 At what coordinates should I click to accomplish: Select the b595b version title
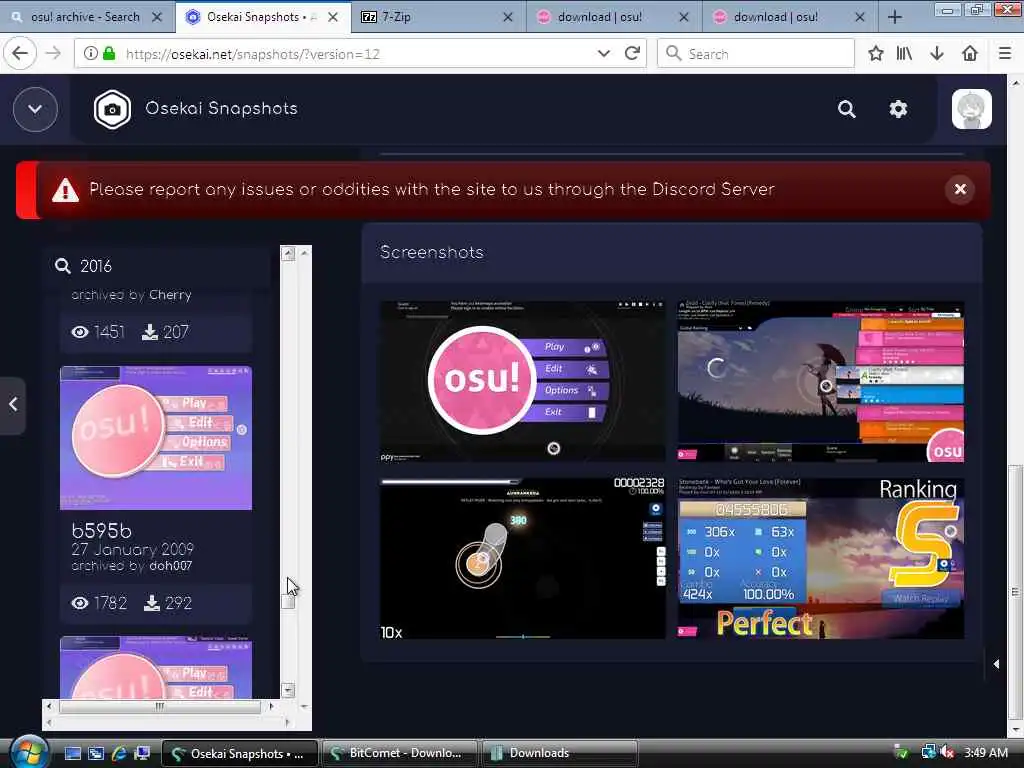coord(102,531)
